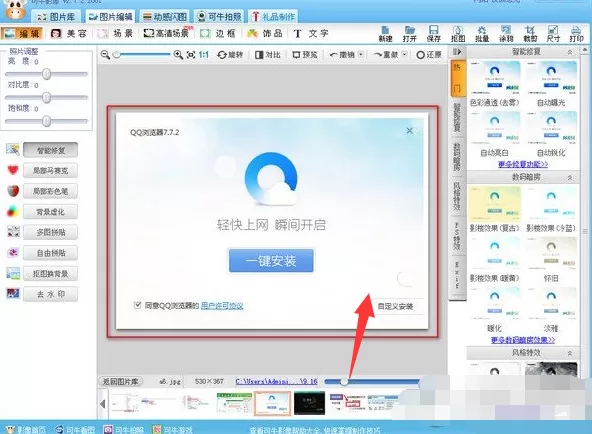Open the 批量 batch processing tool
The image size is (592, 434).
(x=482, y=34)
